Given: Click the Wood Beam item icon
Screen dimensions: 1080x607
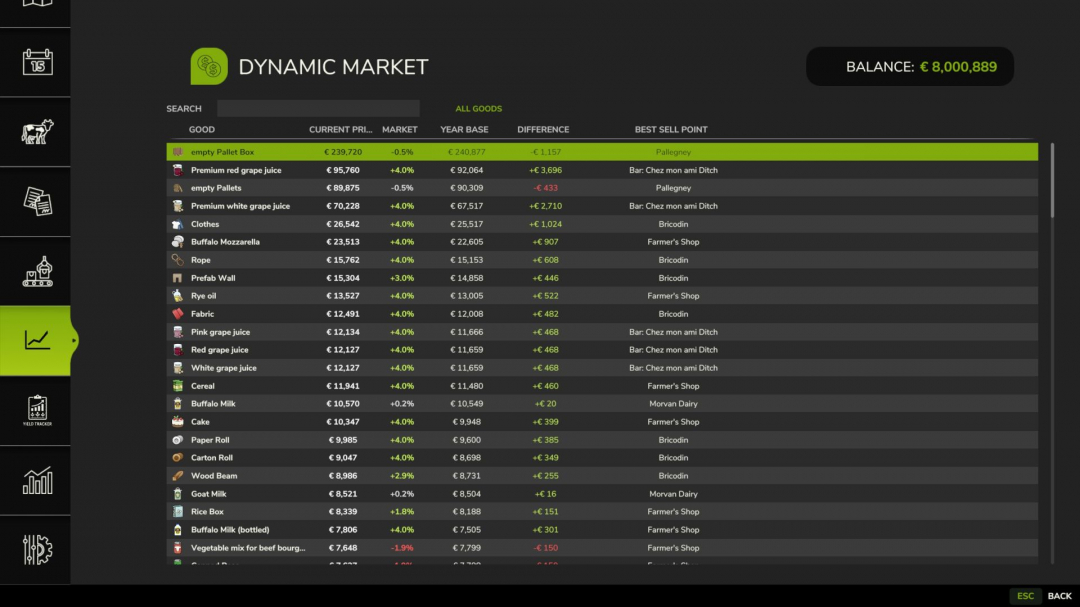Looking at the screenshot, I should click(178, 475).
